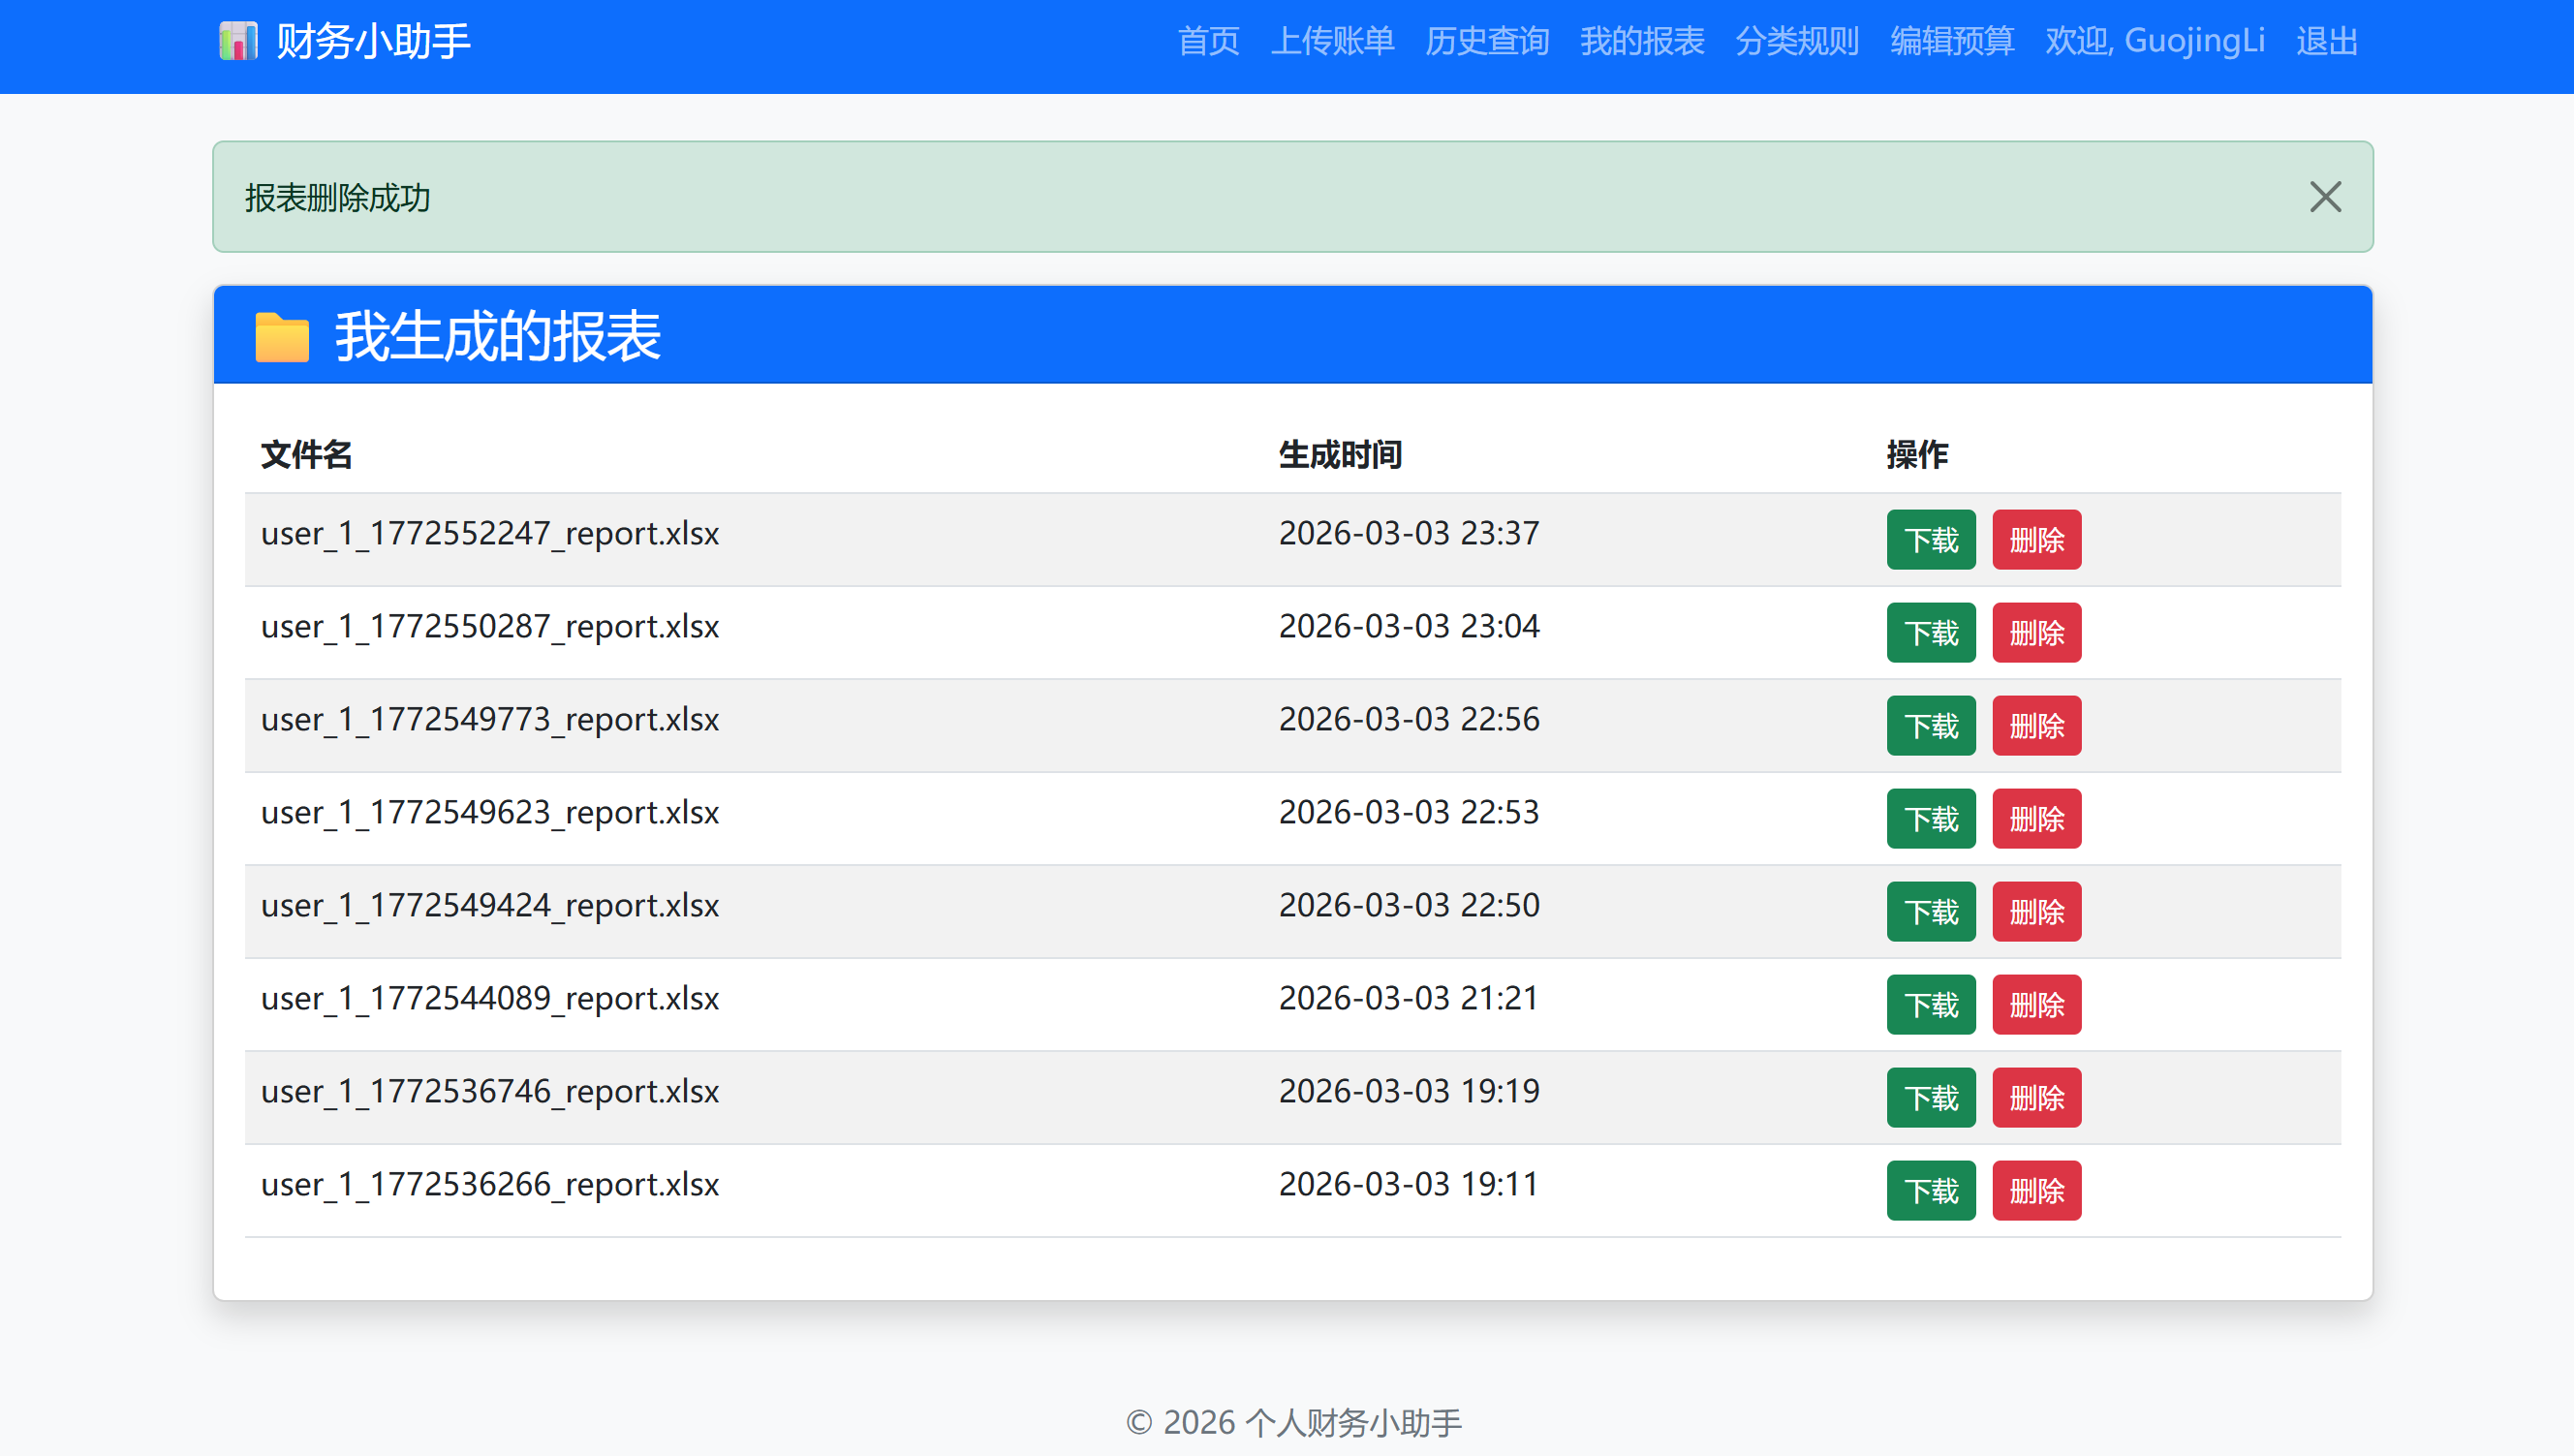
Task: Click 退出 to log out
Action: (2326, 41)
